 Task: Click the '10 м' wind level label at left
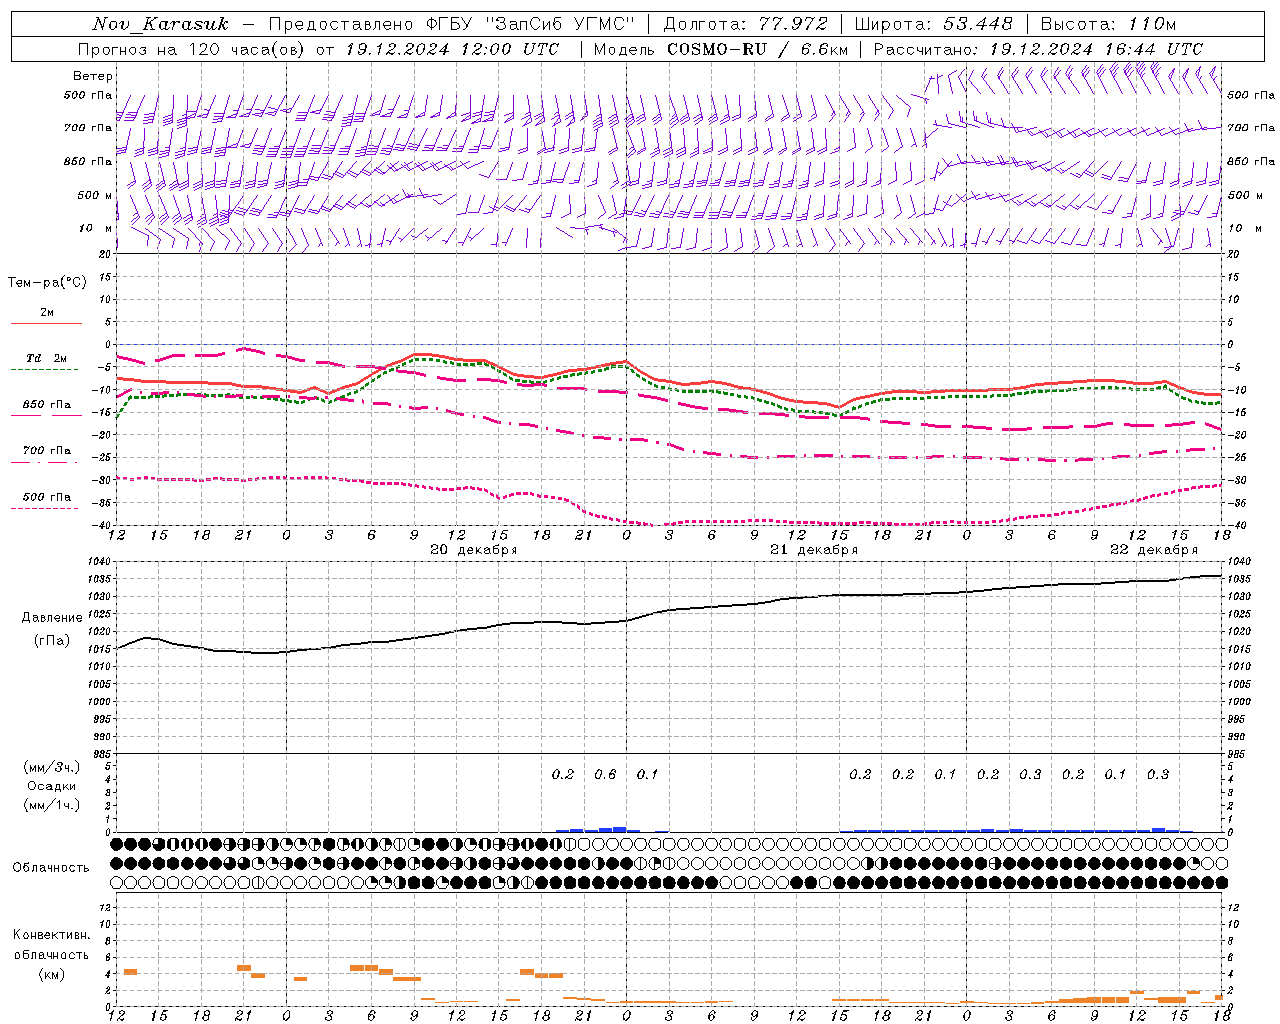click(x=97, y=229)
